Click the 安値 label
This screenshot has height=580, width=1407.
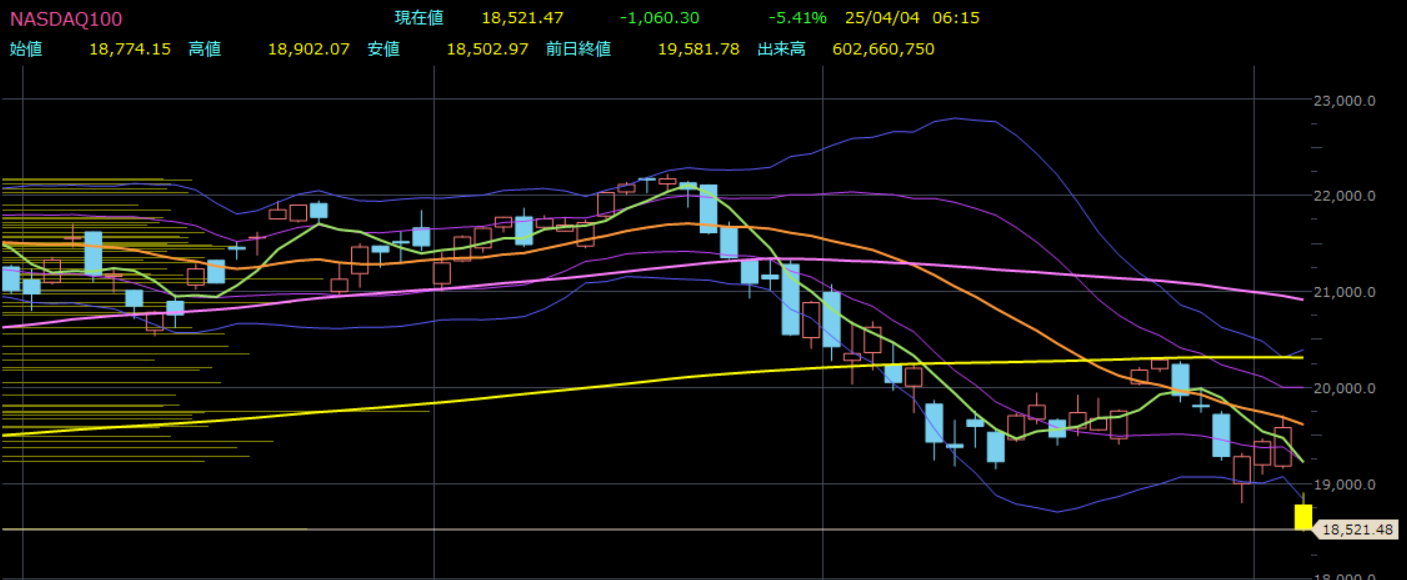point(383,48)
